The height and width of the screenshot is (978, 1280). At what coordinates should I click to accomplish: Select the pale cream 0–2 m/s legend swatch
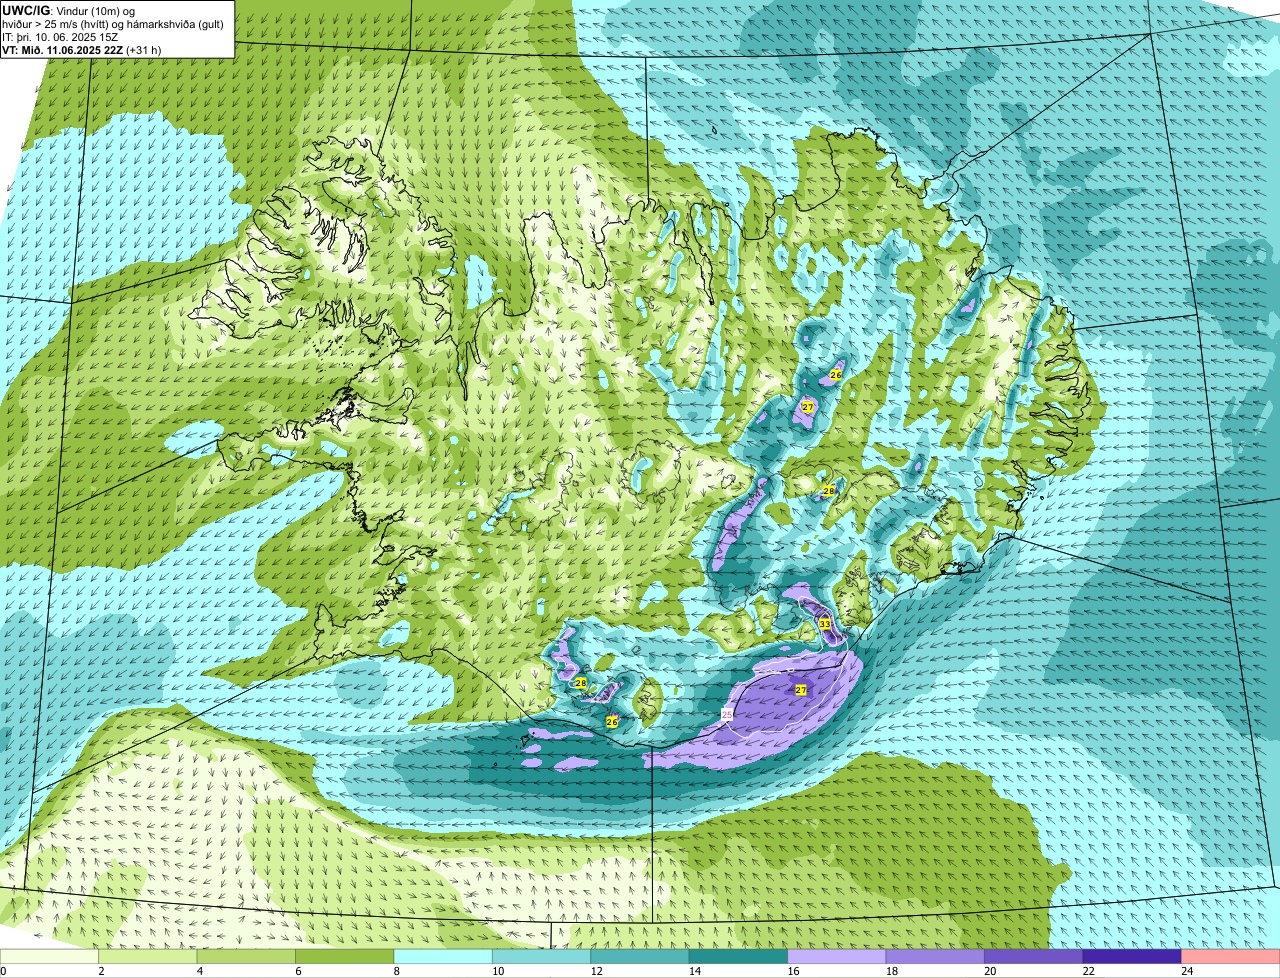[50, 956]
